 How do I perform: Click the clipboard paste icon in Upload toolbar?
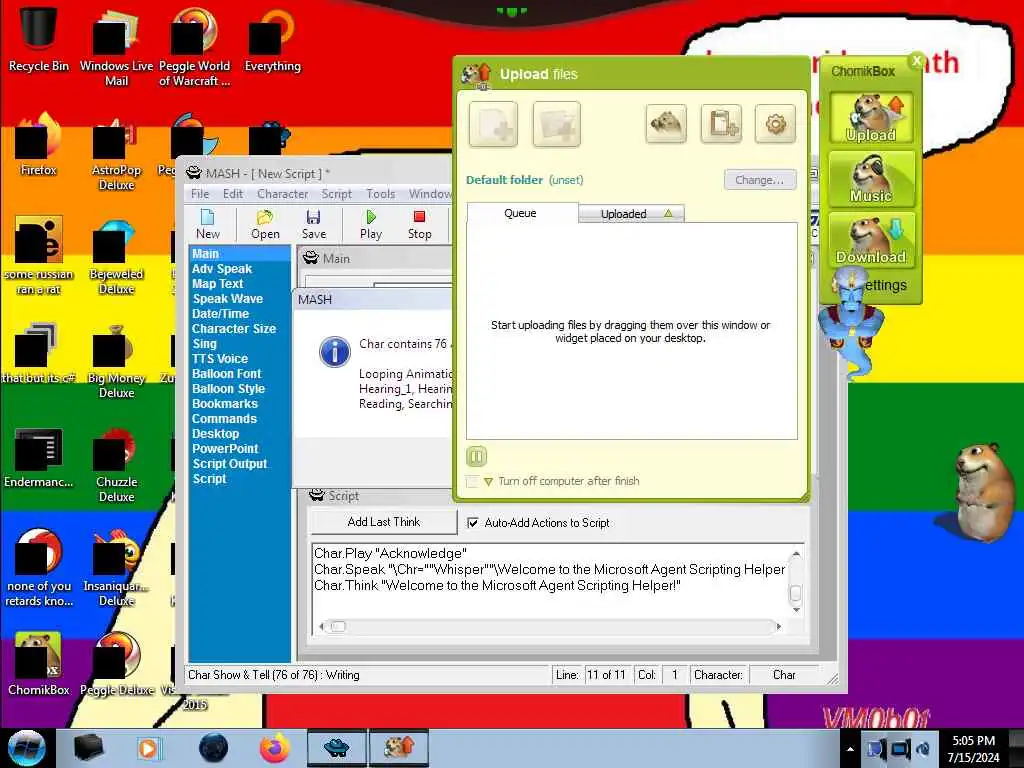[x=721, y=123]
